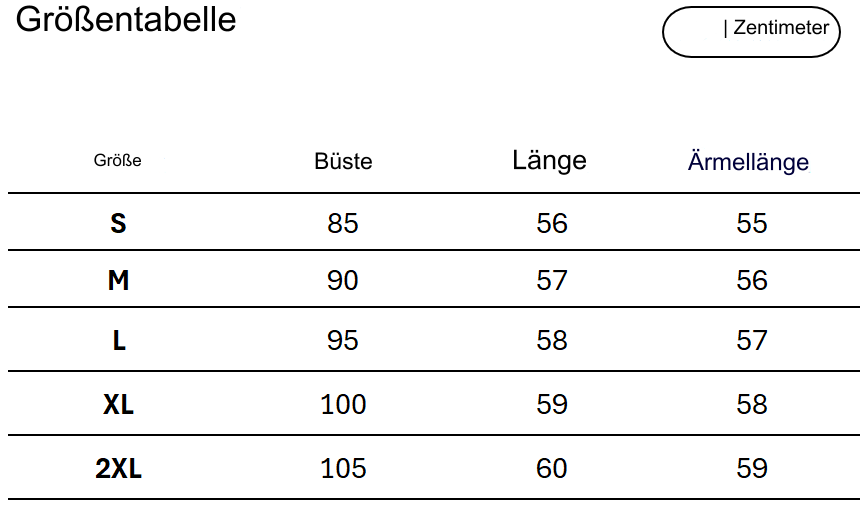The height and width of the screenshot is (505, 860).
Task: Click length value 60 for 2XL
Action: [552, 468]
